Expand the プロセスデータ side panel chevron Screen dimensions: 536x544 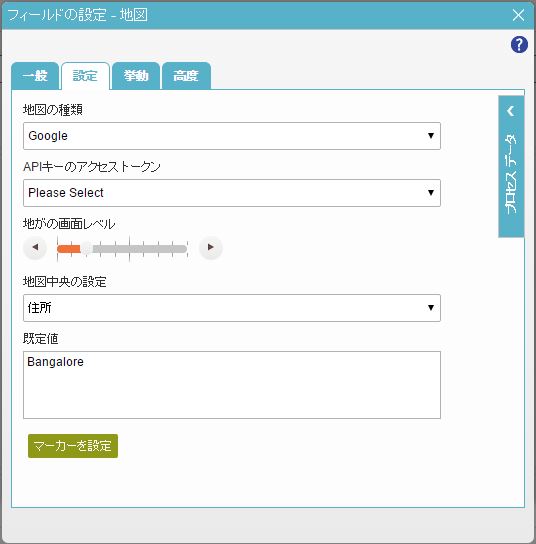click(x=511, y=111)
